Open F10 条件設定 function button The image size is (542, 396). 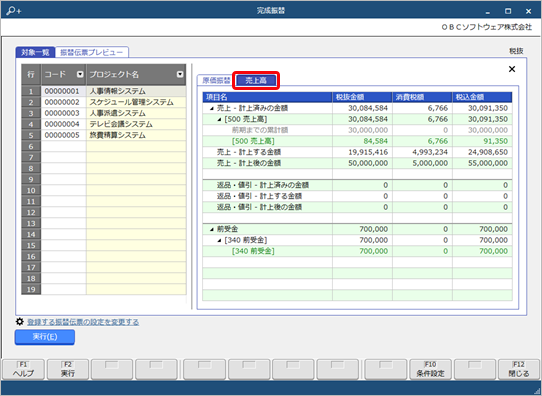pyautogui.click(x=430, y=369)
